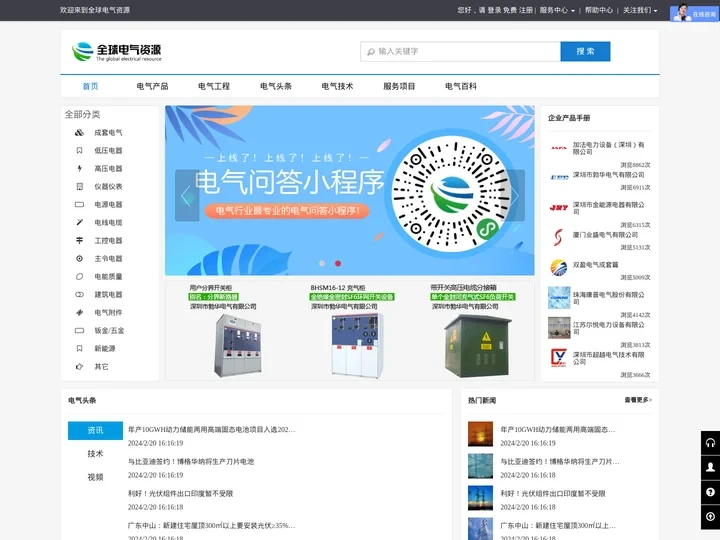Open the 电气产品 navigation tab
Image resolution: width=720 pixels, height=540 pixels.
[x=152, y=86]
